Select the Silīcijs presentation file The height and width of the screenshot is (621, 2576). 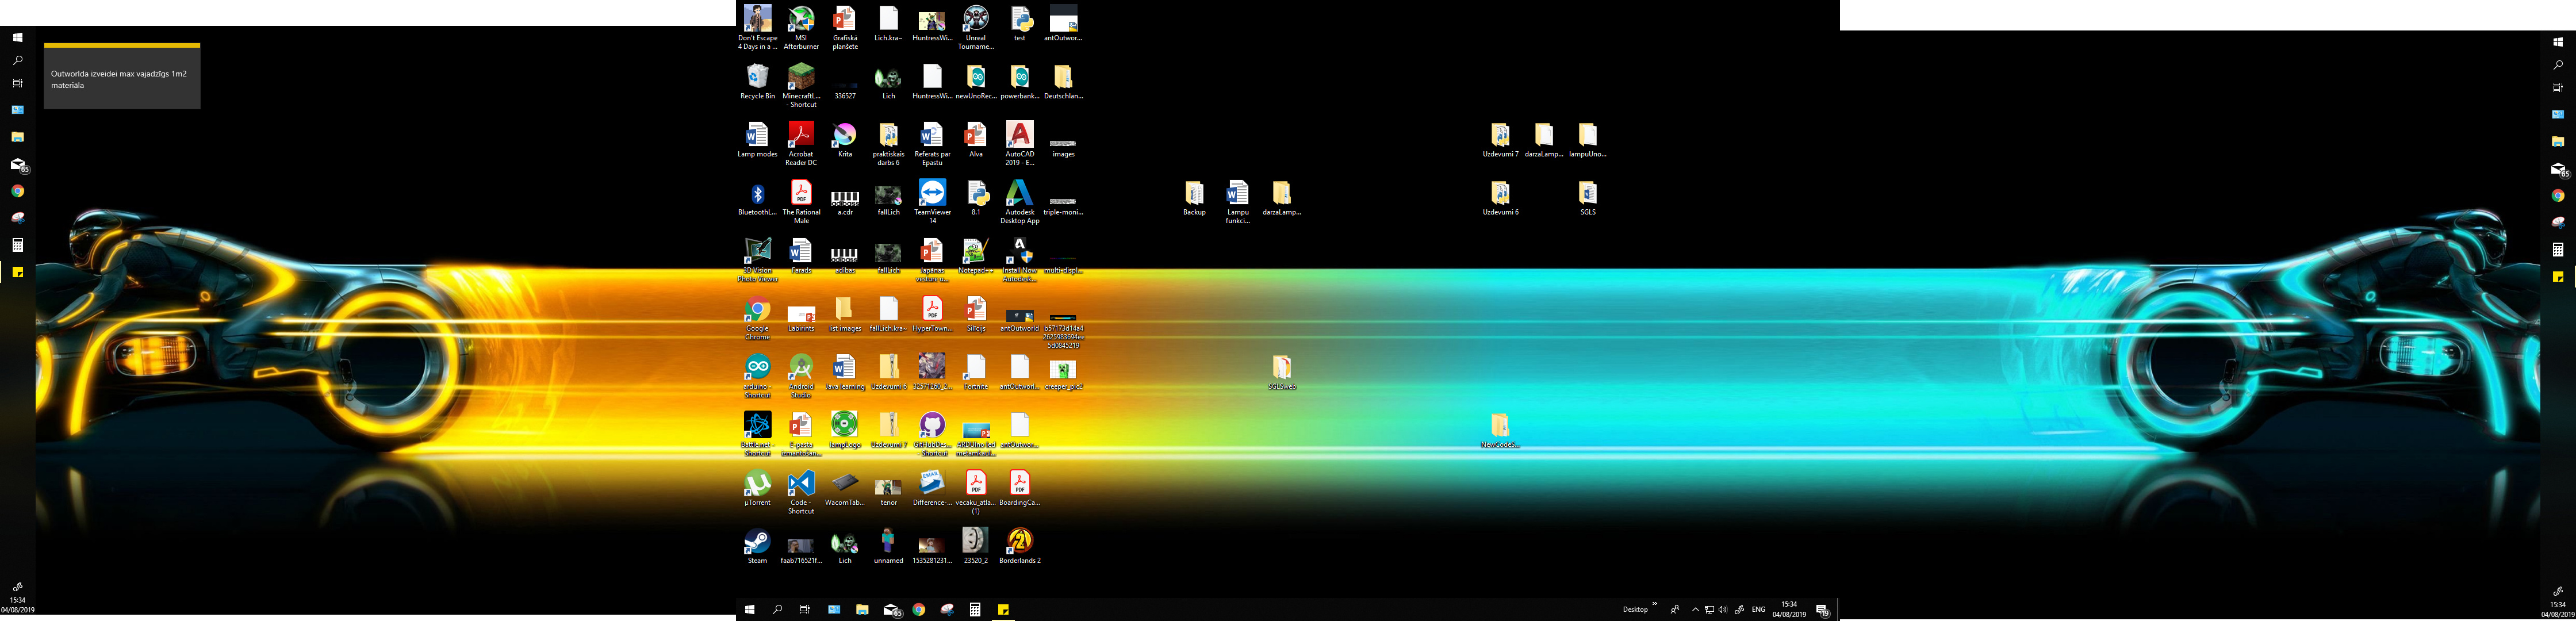(976, 314)
